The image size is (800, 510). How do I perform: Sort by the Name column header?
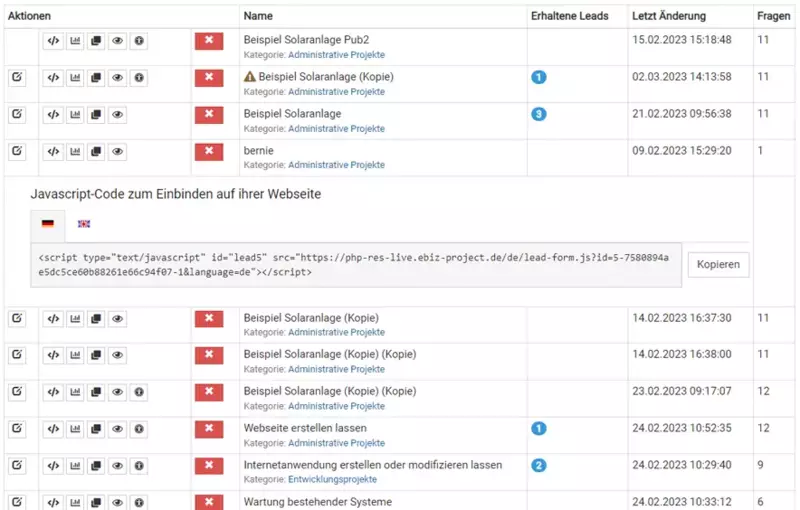pos(258,16)
